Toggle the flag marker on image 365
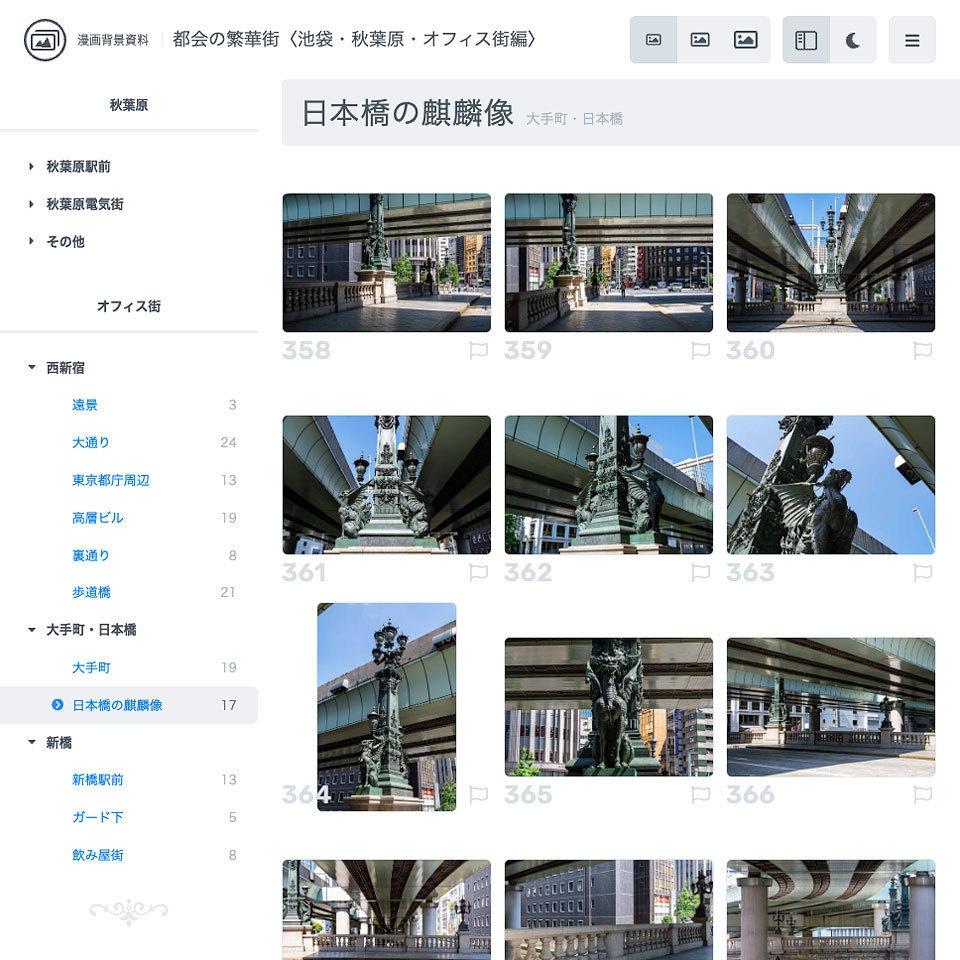The width and height of the screenshot is (960, 960). (701, 794)
